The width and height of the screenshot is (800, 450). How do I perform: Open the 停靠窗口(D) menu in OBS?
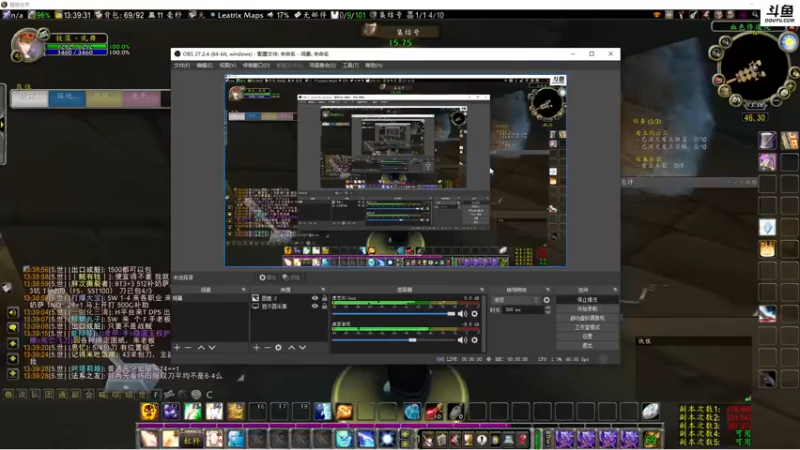(256, 65)
